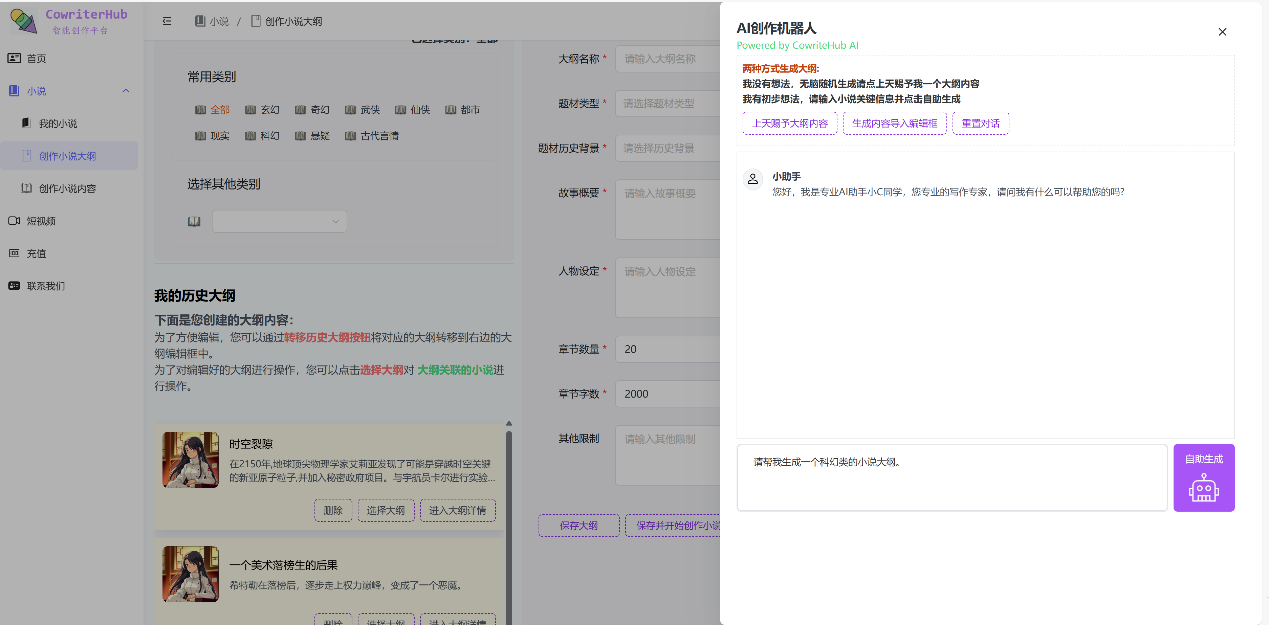Click the 我的历史大纲 heading
This screenshot has width=1269, height=625.
[x=195, y=295]
